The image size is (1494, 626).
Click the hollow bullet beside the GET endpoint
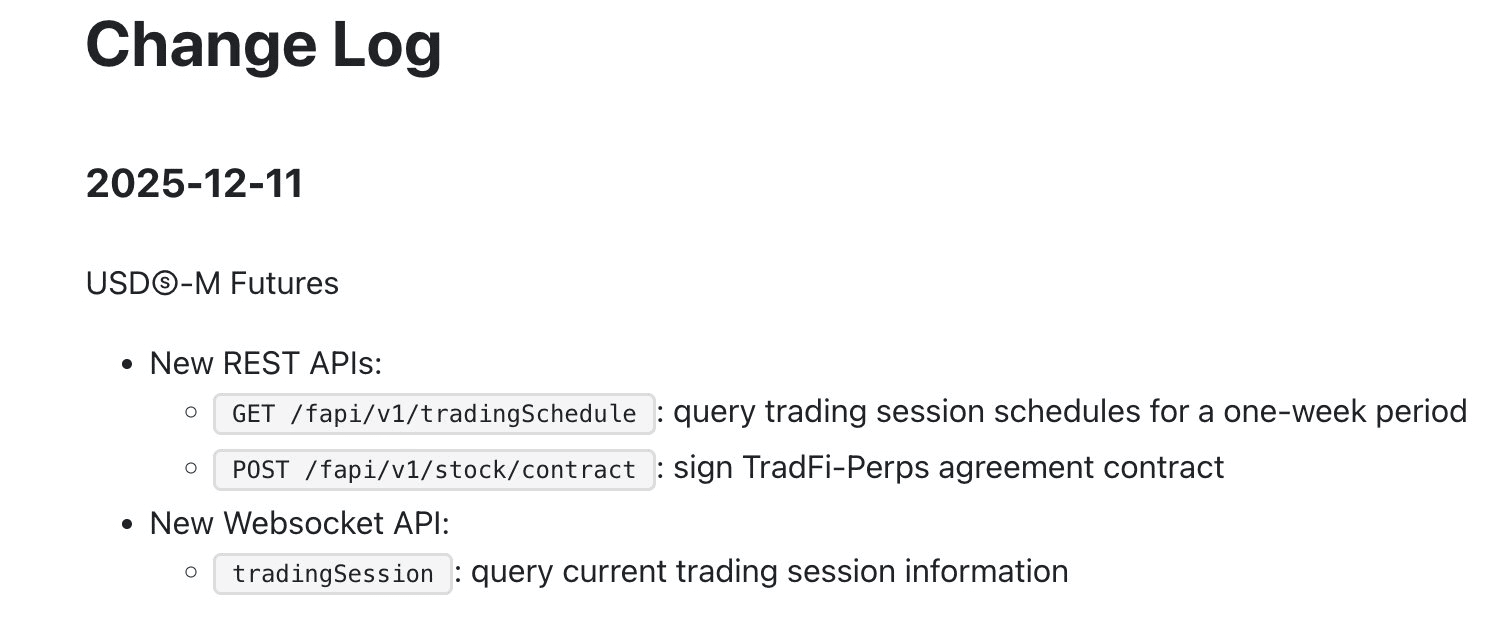click(x=191, y=412)
